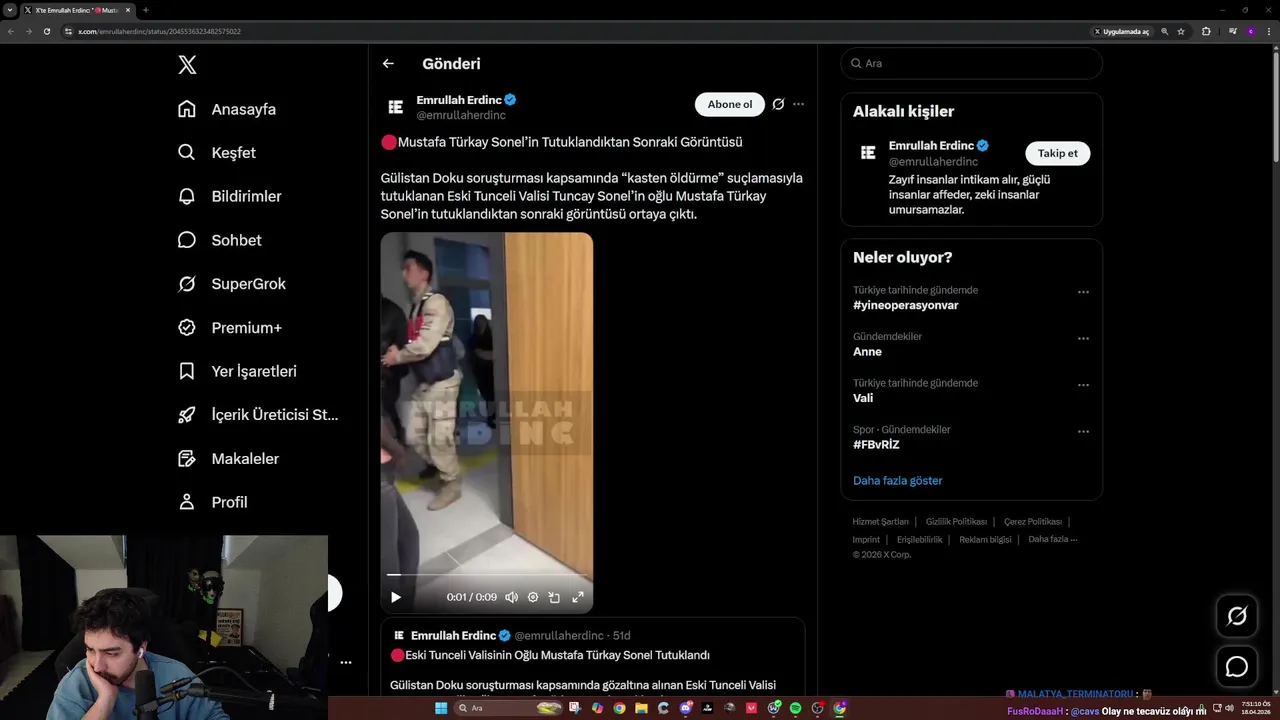Open a new browser tab

pyautogui.click(x=146, y=10)
